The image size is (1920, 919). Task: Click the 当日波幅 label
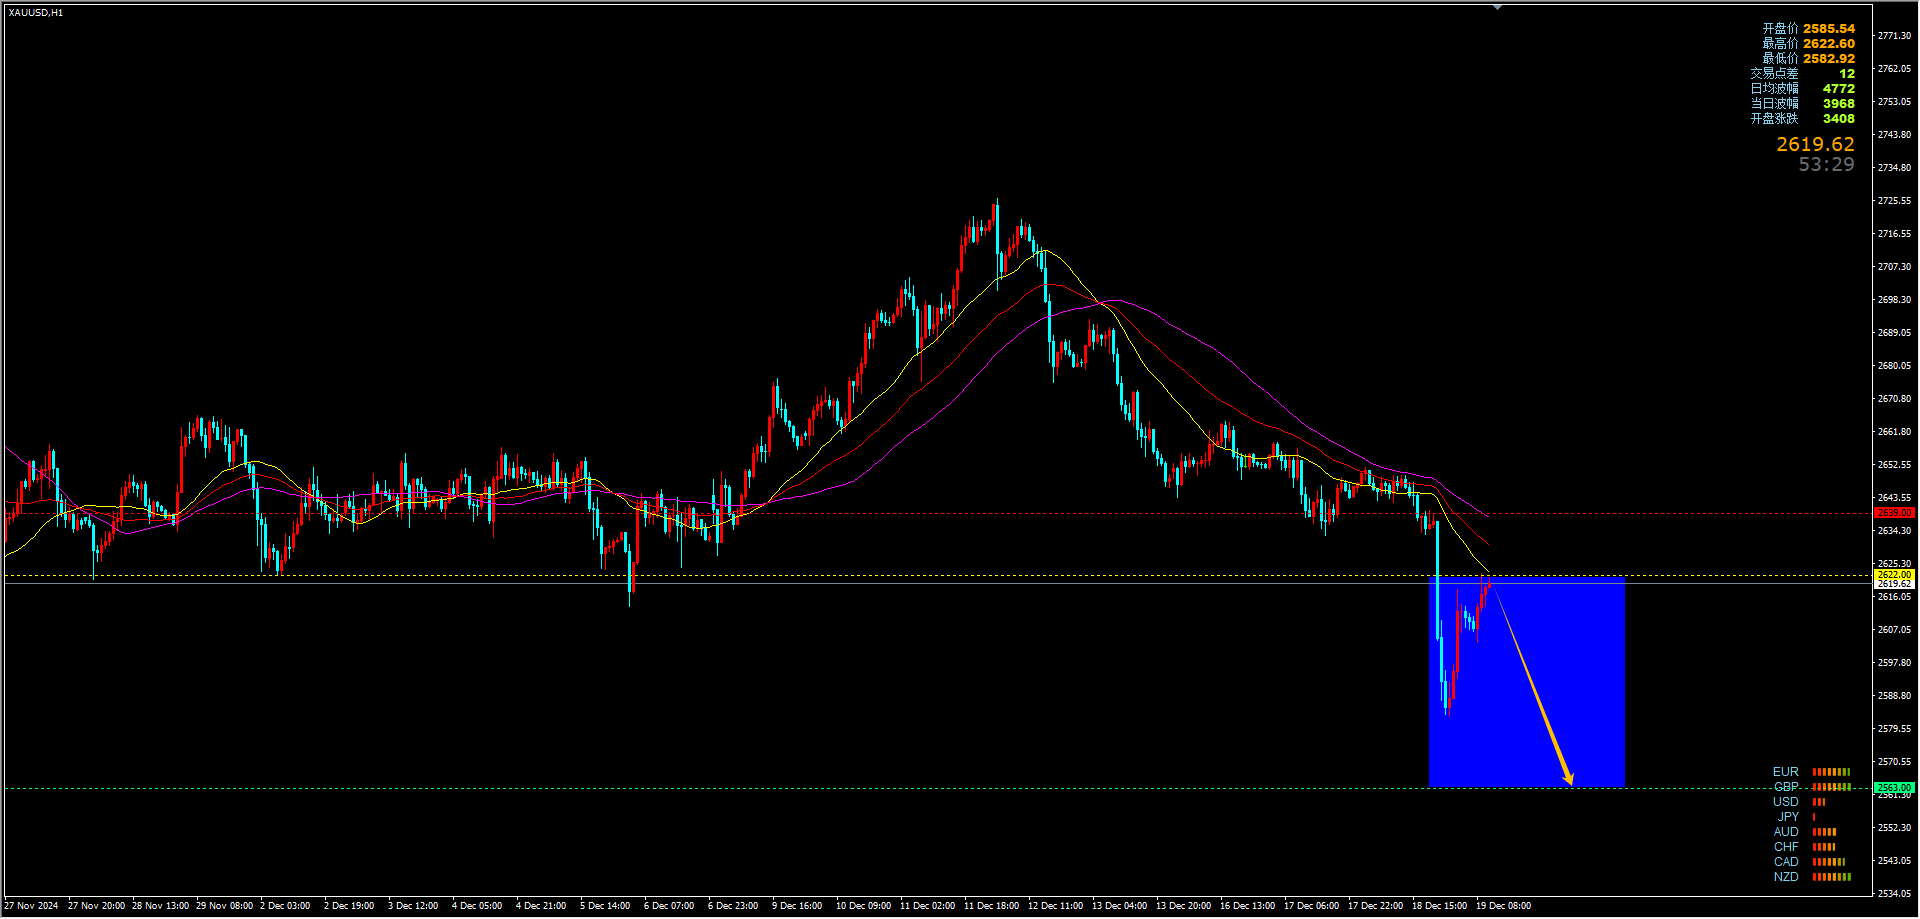1774,104
